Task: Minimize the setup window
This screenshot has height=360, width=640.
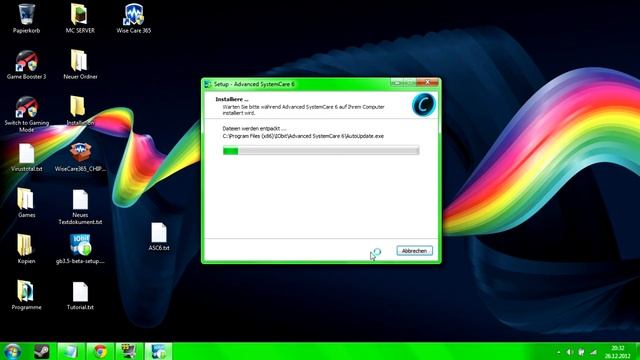Action: point(396,82)
